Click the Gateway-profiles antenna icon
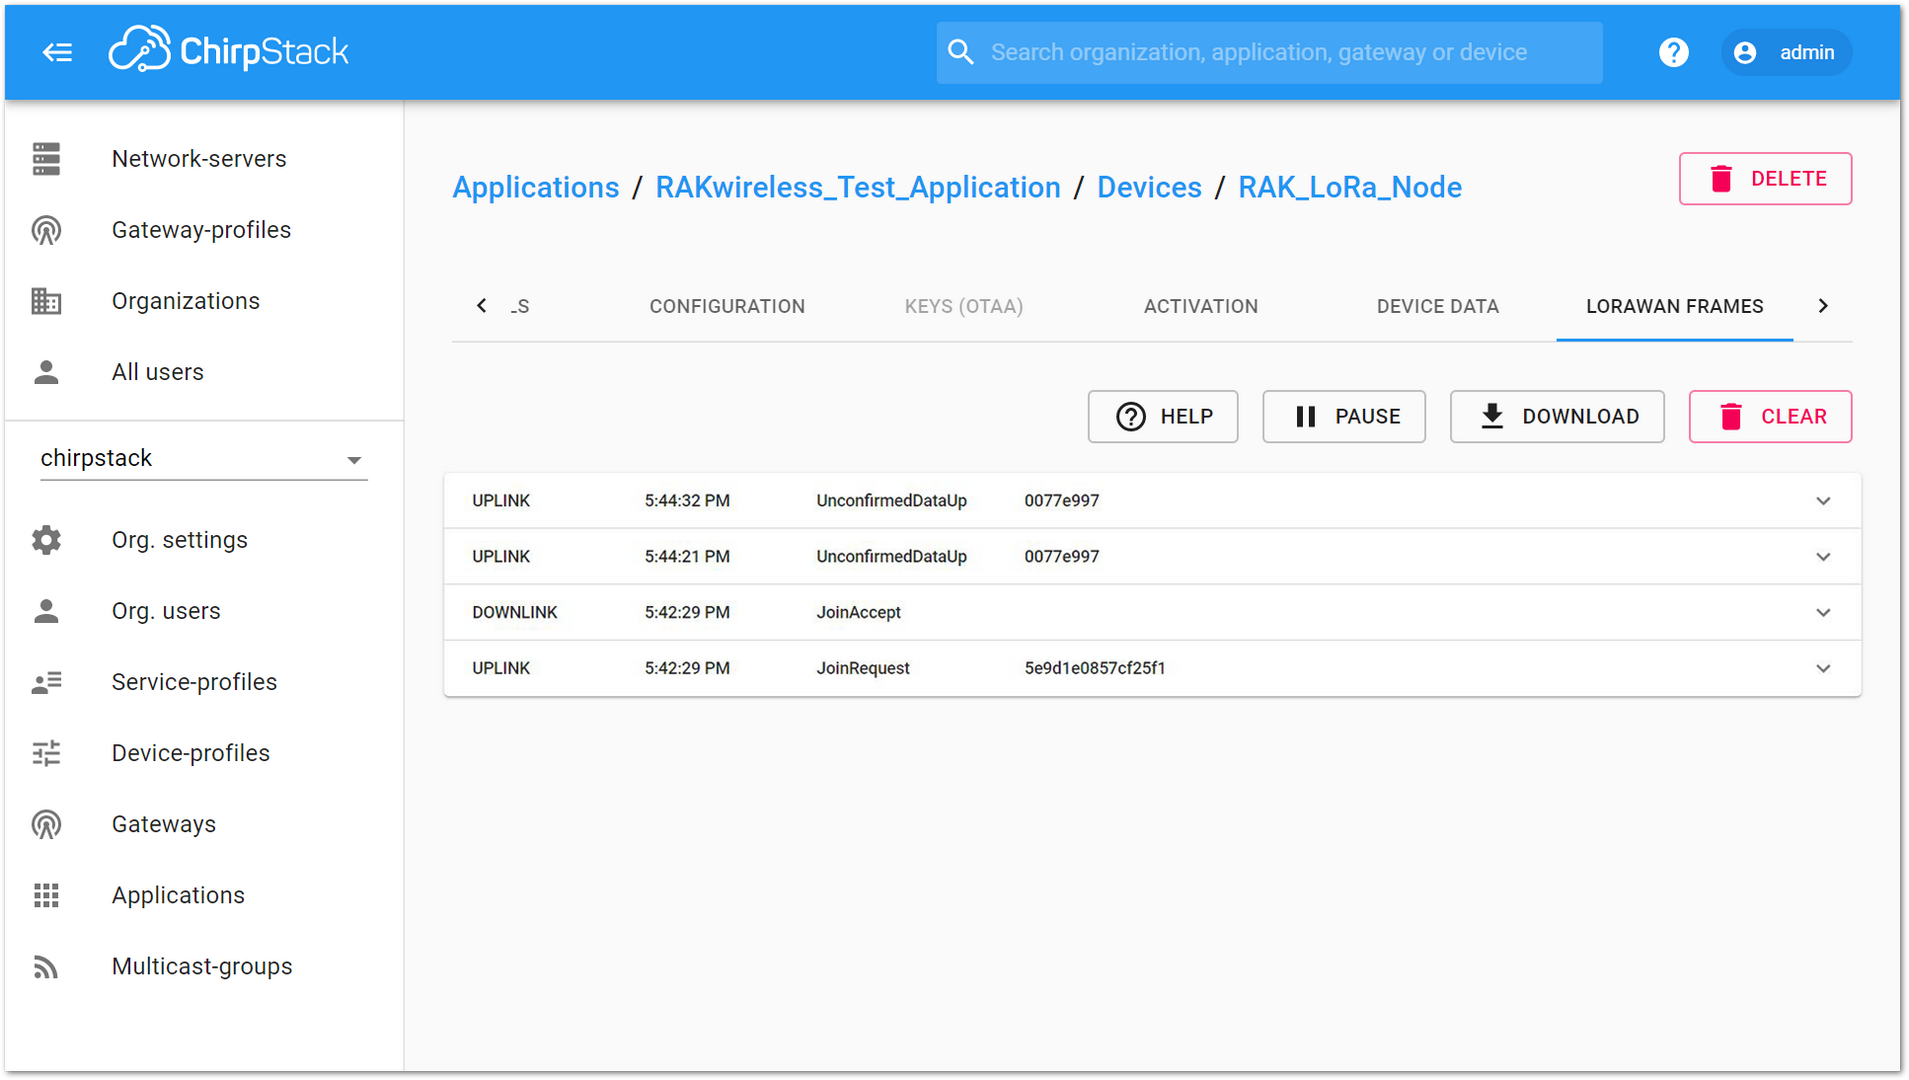The image size is (1909, 1080). [x=46, y=230]
